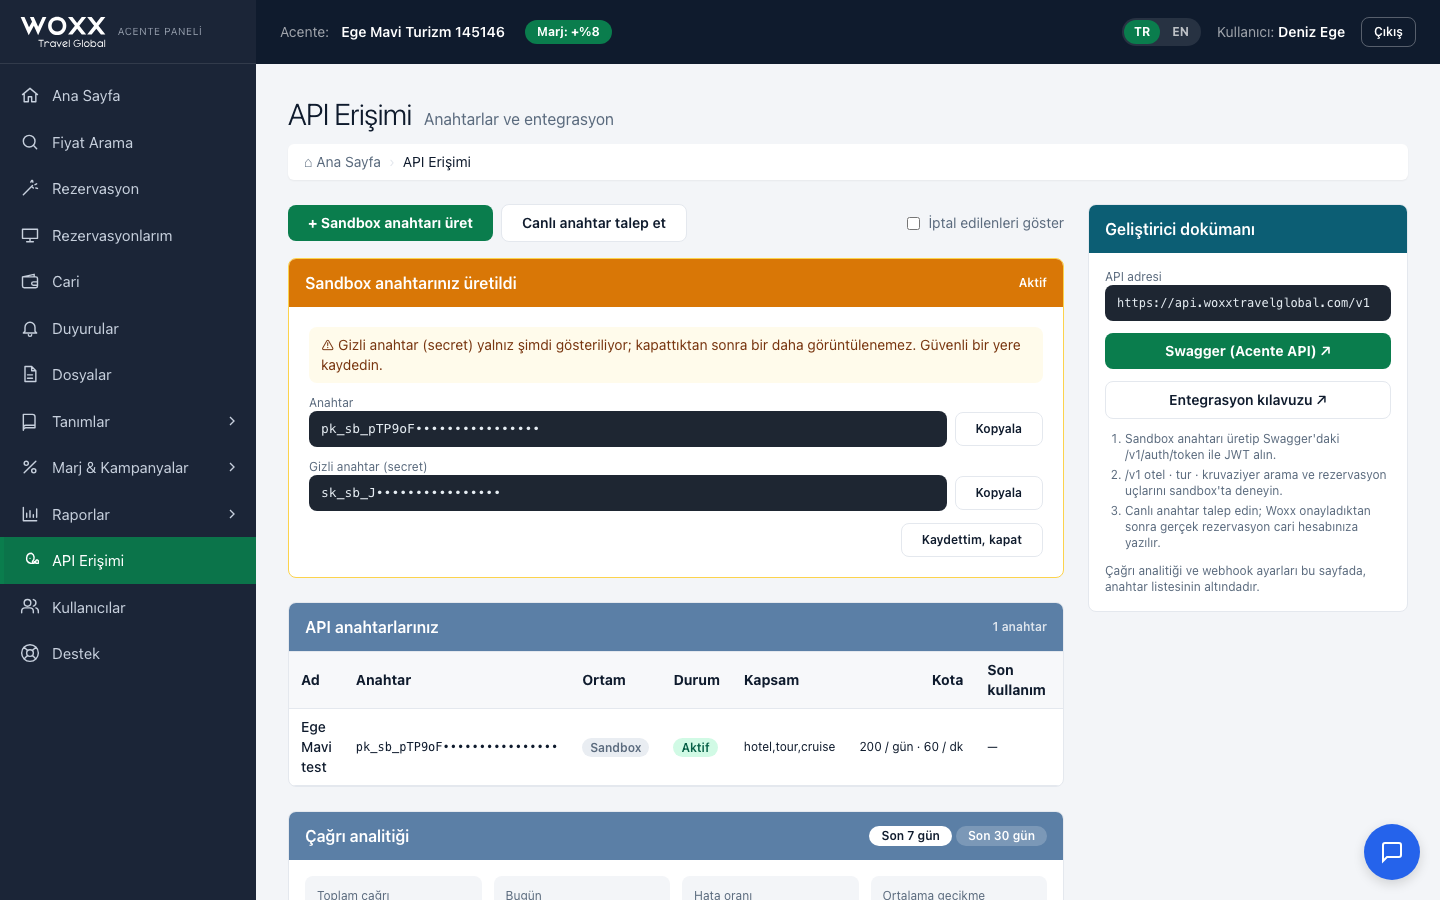Screen dimensions: 1440x900
Task: Click the pk_sb_pTP9oF Anahtar field
Action: pos(628,429)
